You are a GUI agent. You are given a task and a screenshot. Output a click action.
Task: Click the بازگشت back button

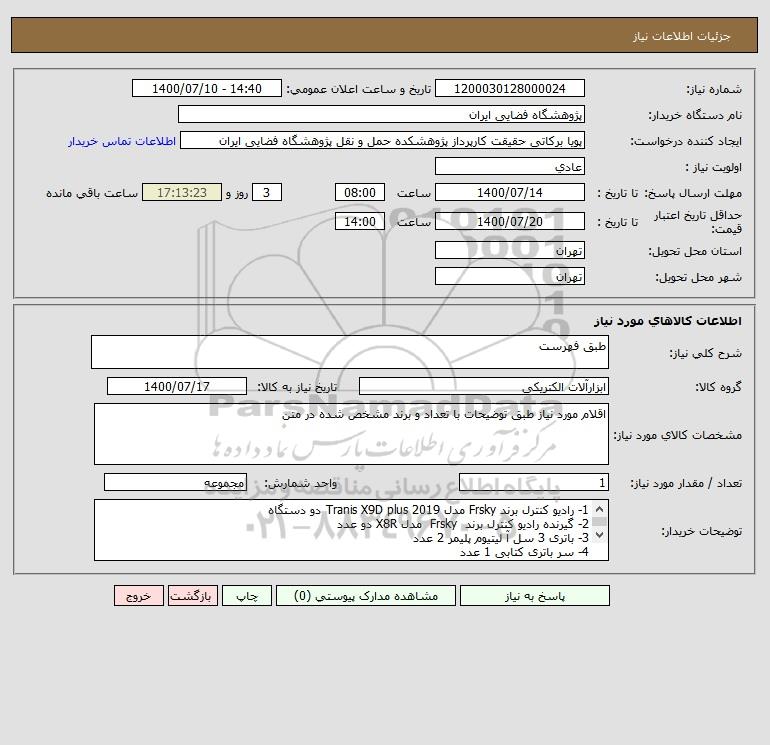click(192, 596)
